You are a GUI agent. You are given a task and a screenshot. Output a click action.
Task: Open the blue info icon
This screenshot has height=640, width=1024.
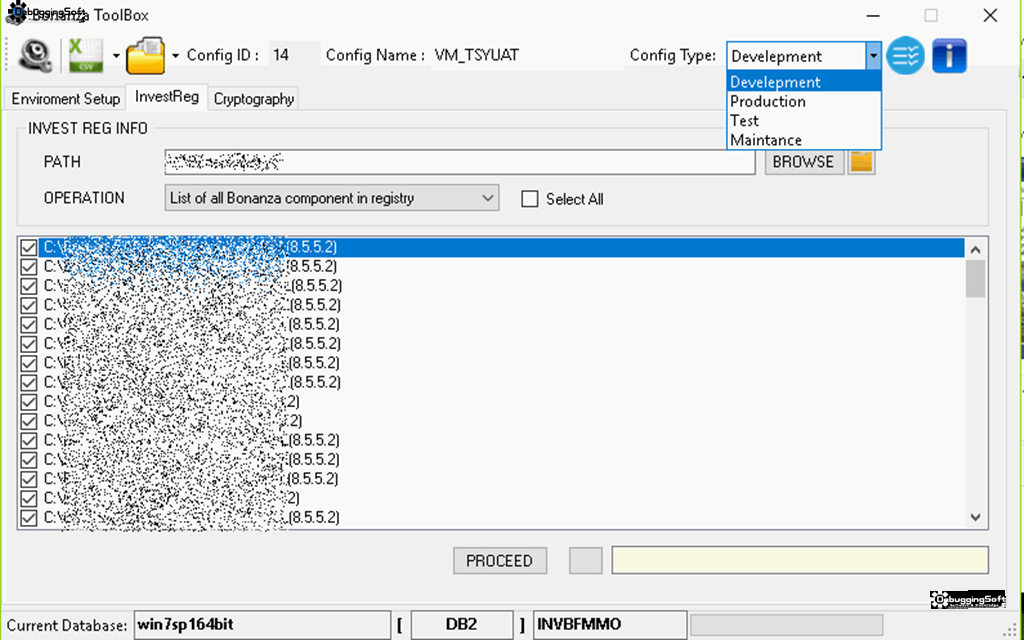pos(950,56)
